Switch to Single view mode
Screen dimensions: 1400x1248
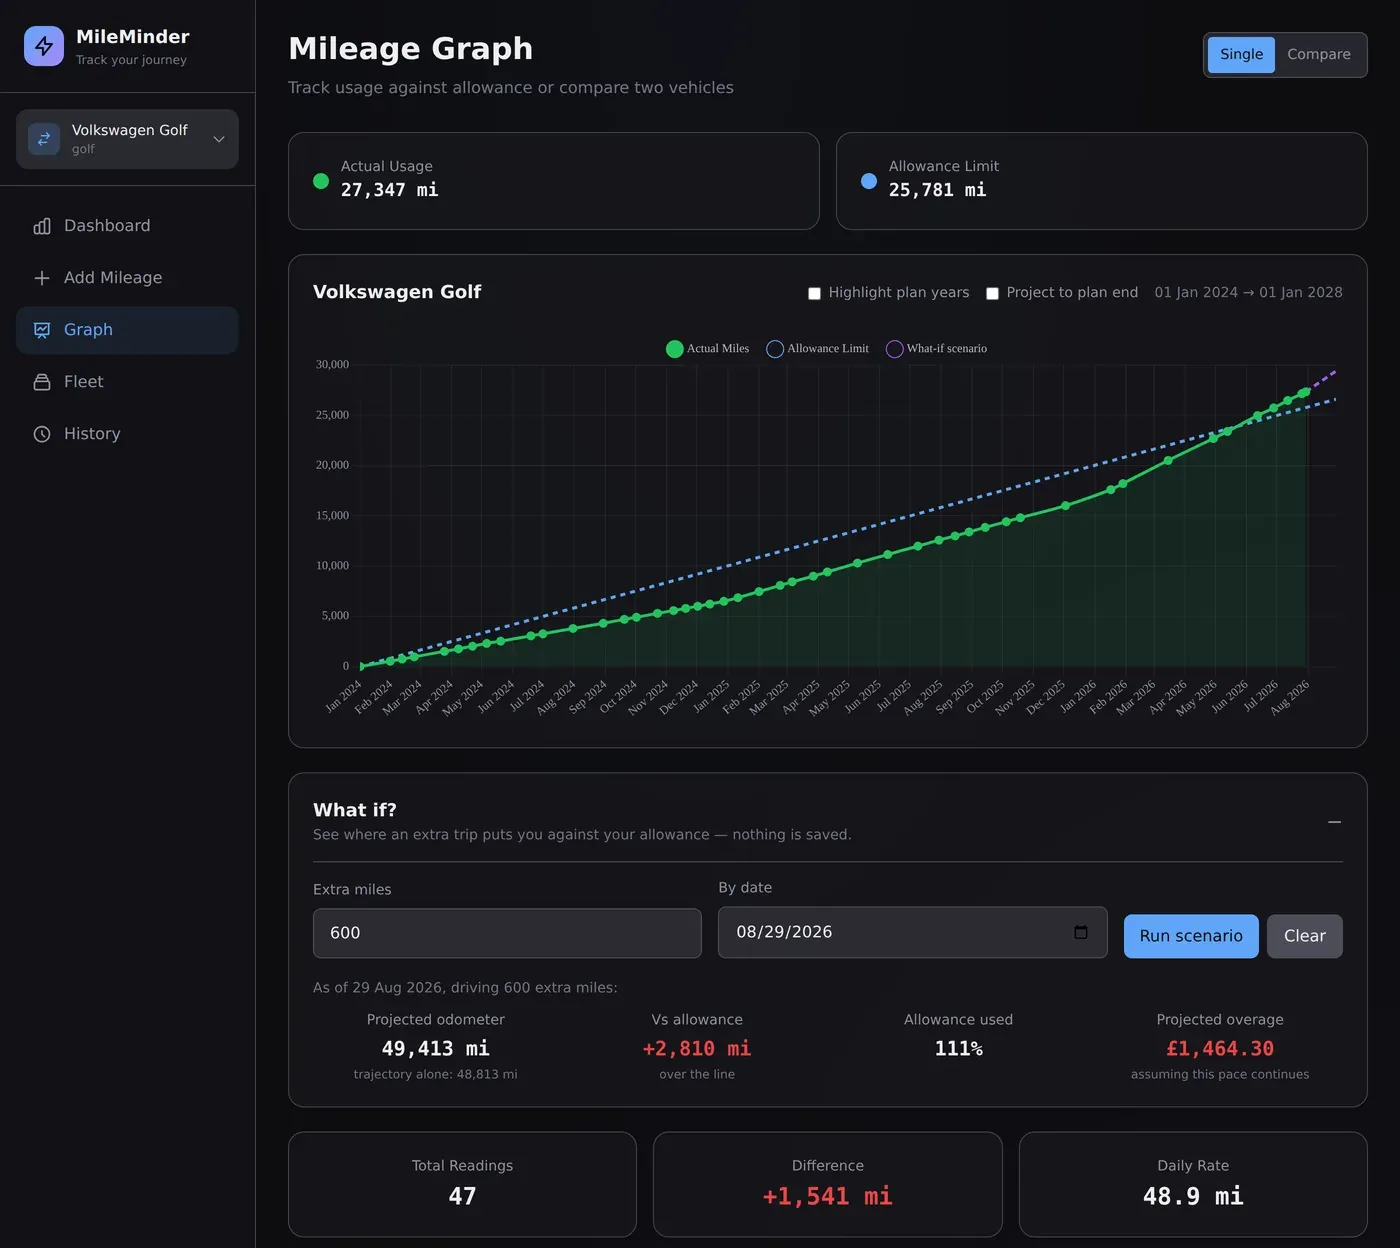pyautogui.click(x=1241, y=55)
